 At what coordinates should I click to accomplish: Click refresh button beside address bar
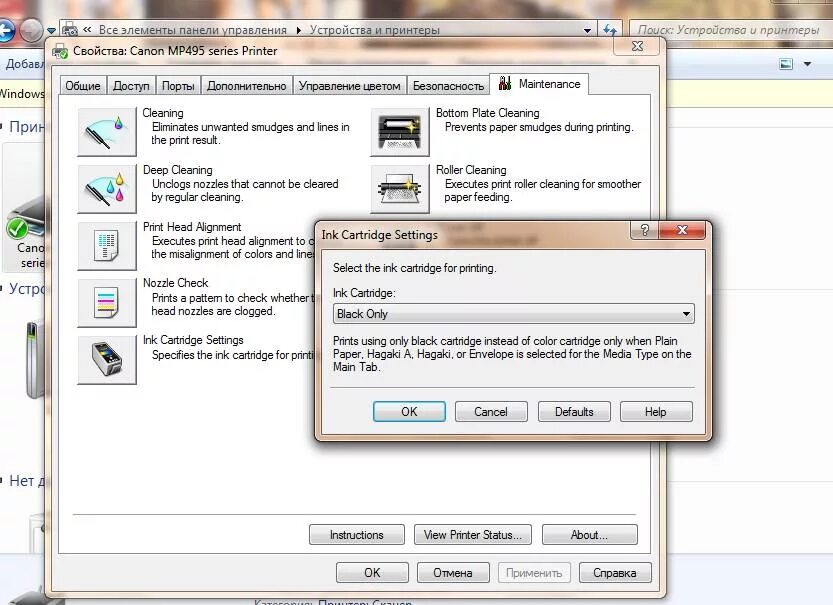[x=610, y=30]
